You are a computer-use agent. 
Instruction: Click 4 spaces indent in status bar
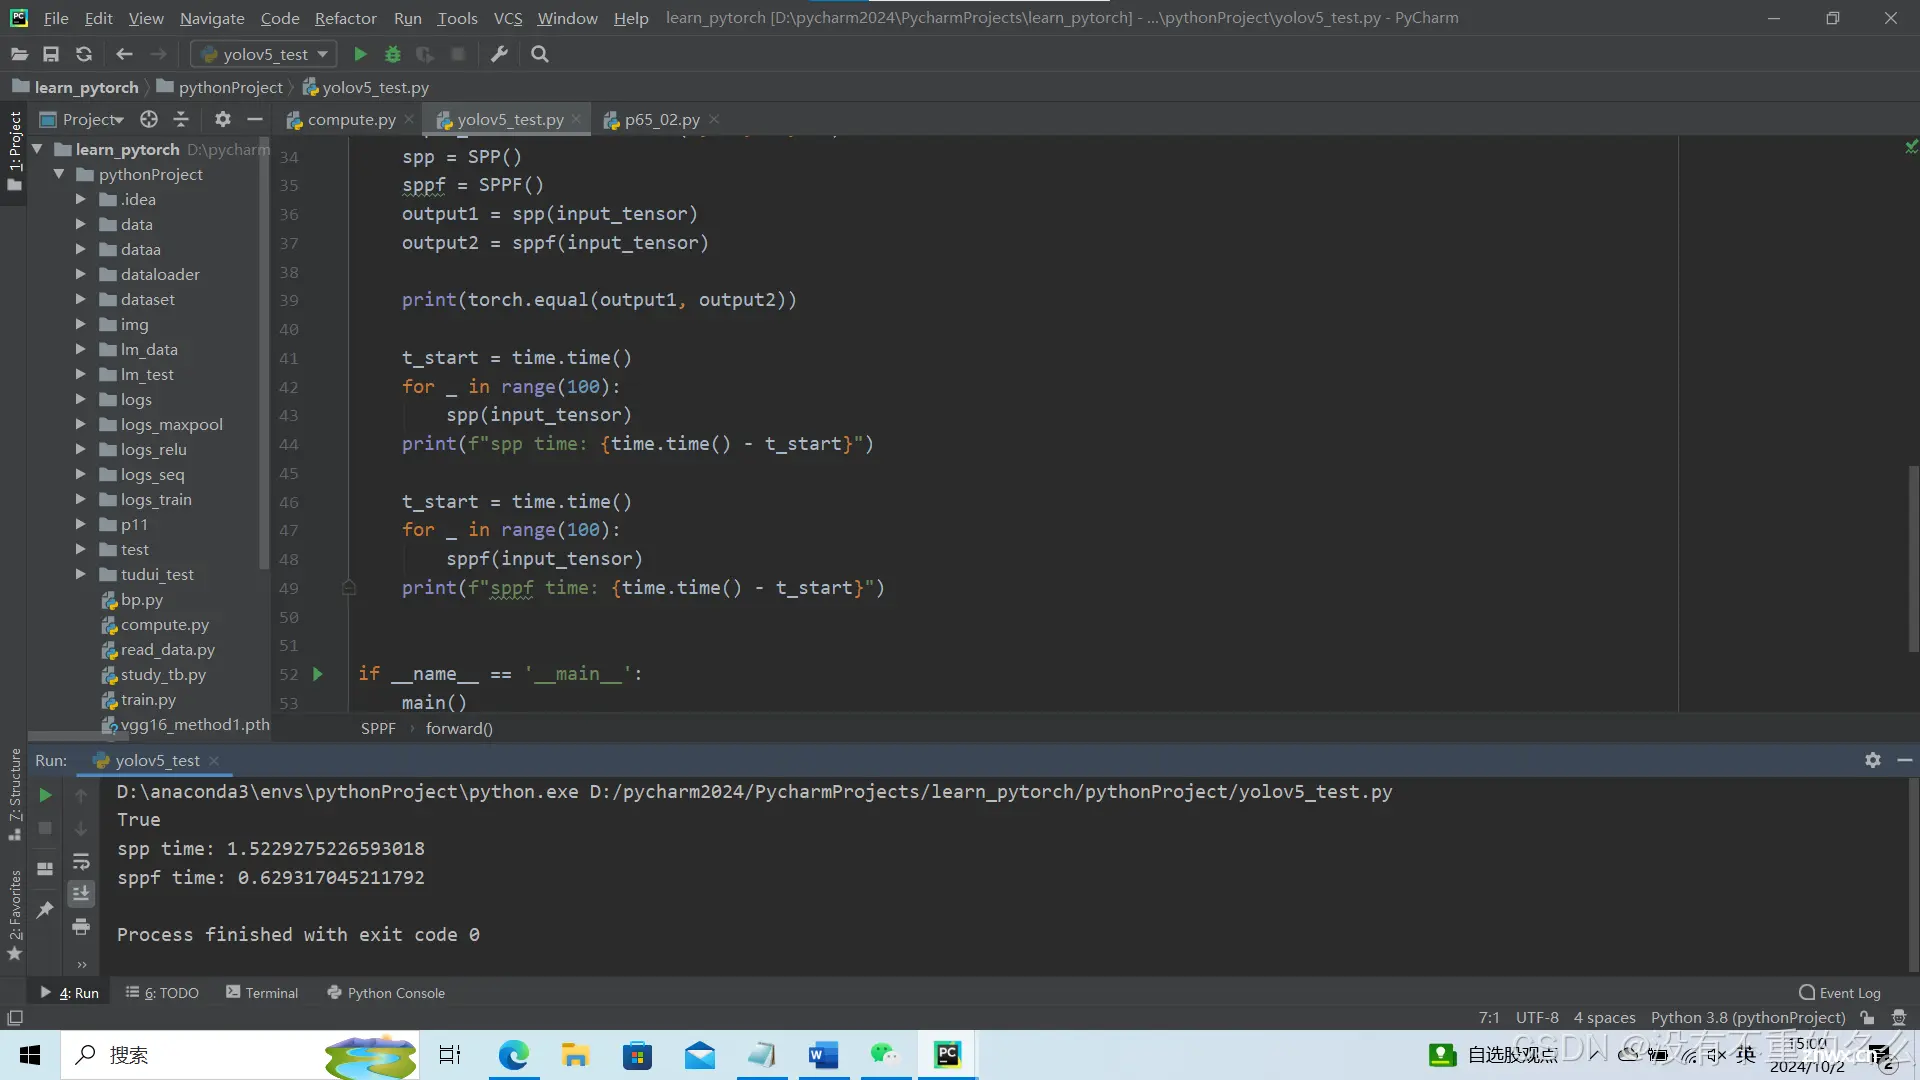(x=1604, y=1018)
